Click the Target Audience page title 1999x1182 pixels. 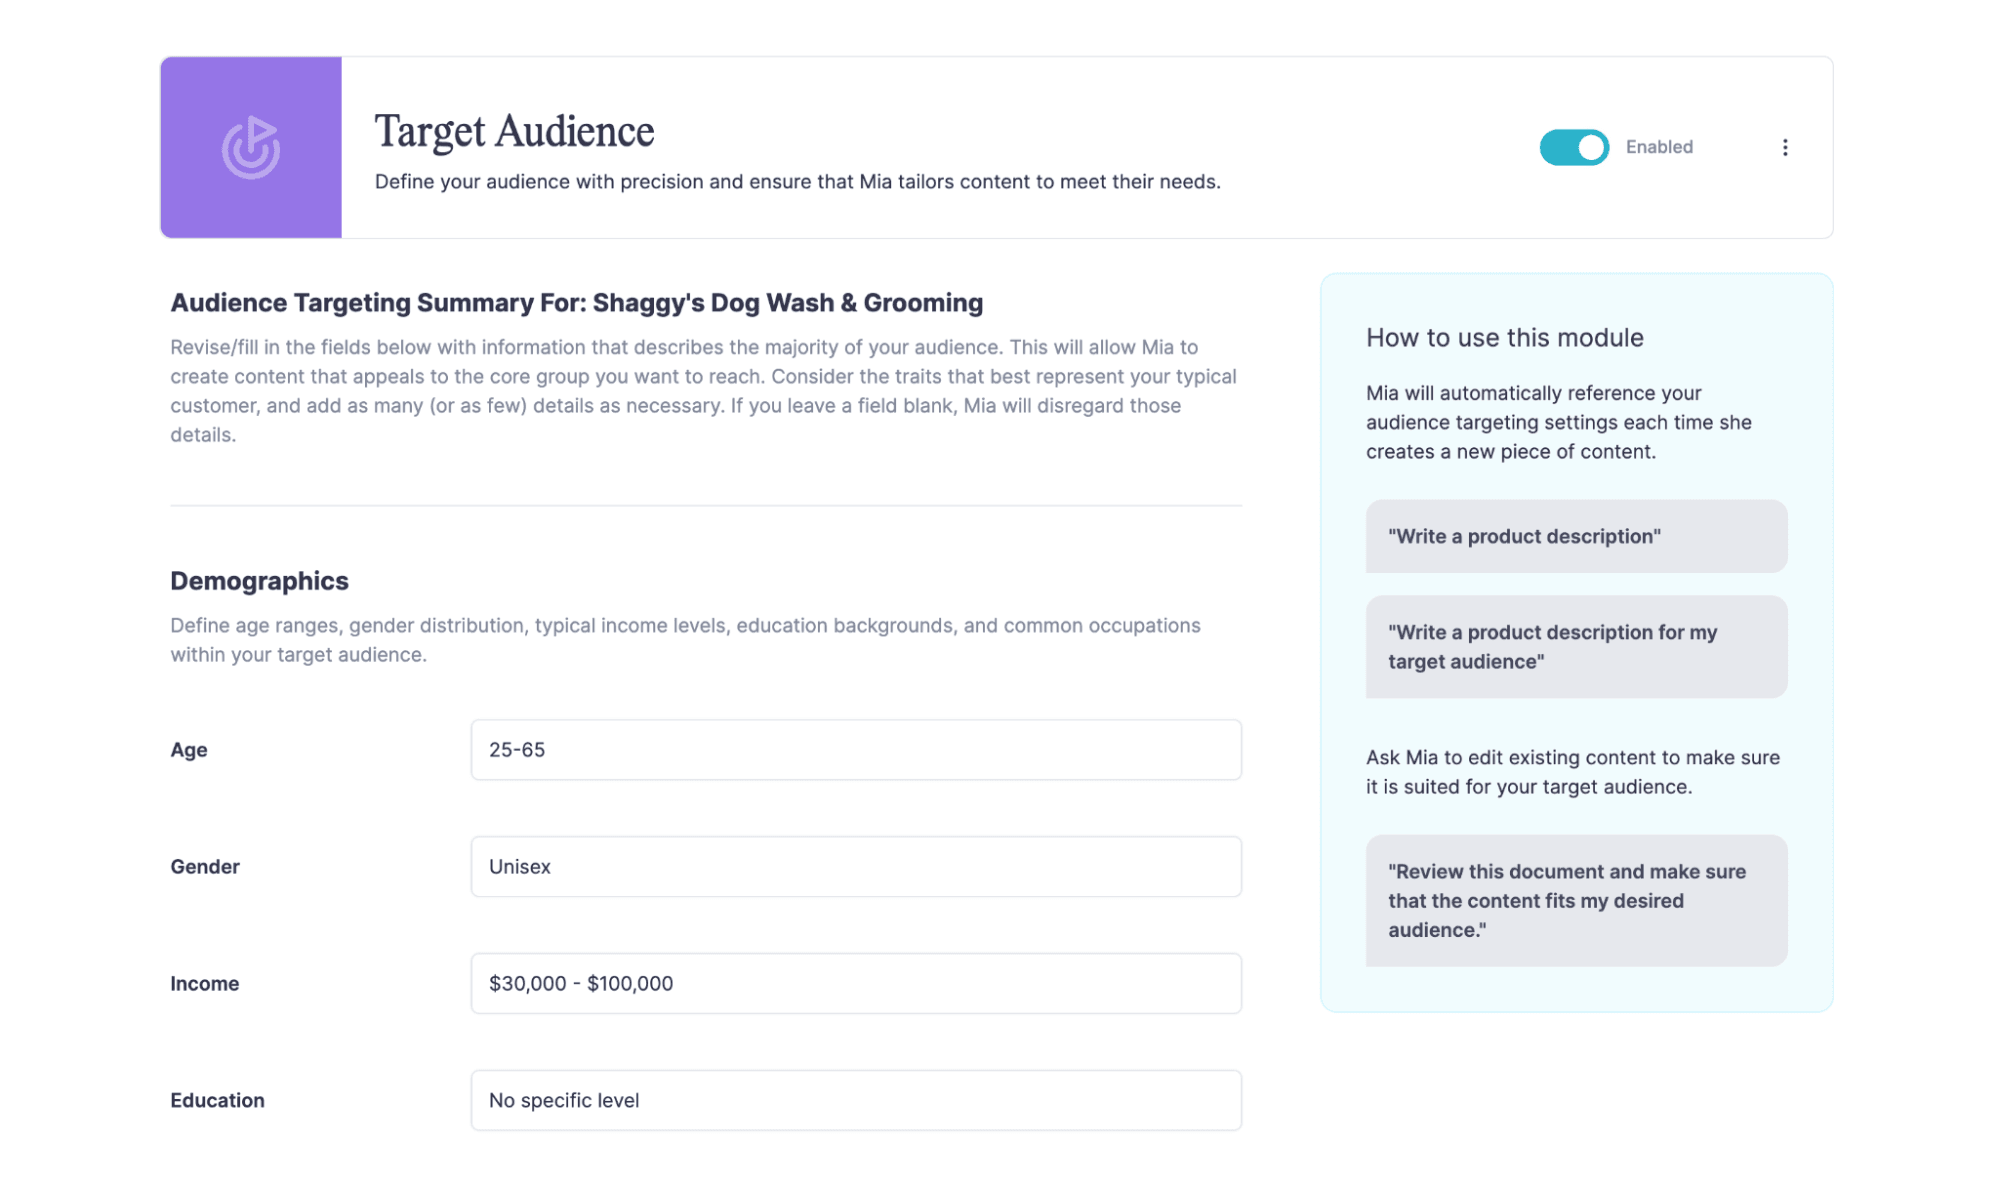(x=514, y=132)
